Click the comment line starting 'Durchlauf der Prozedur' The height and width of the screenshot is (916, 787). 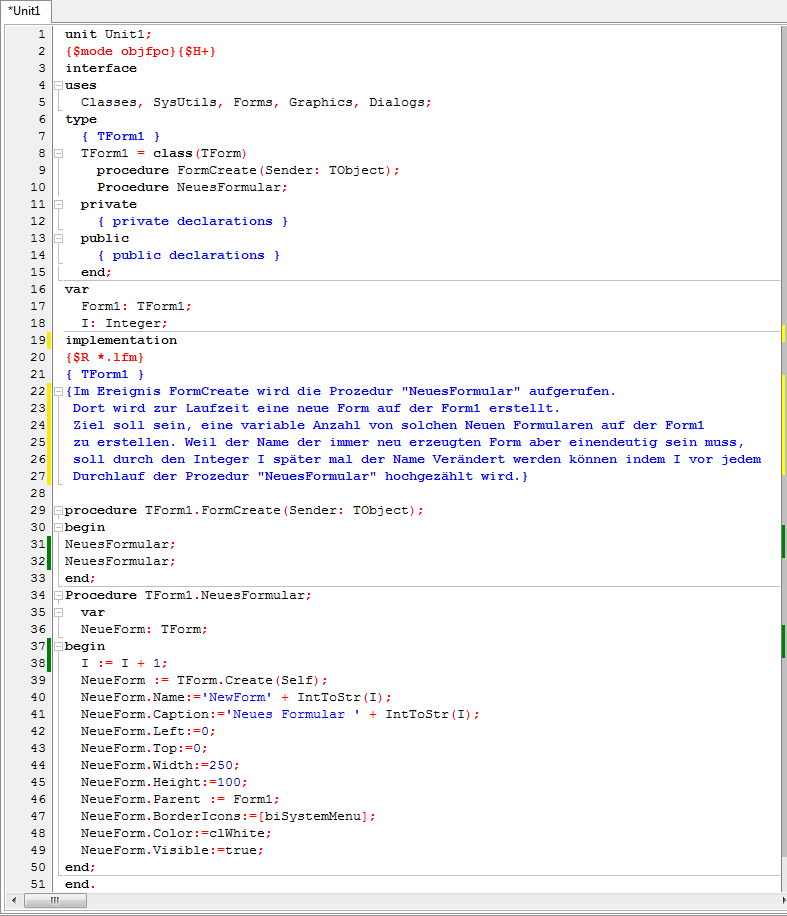coord(300,476)
